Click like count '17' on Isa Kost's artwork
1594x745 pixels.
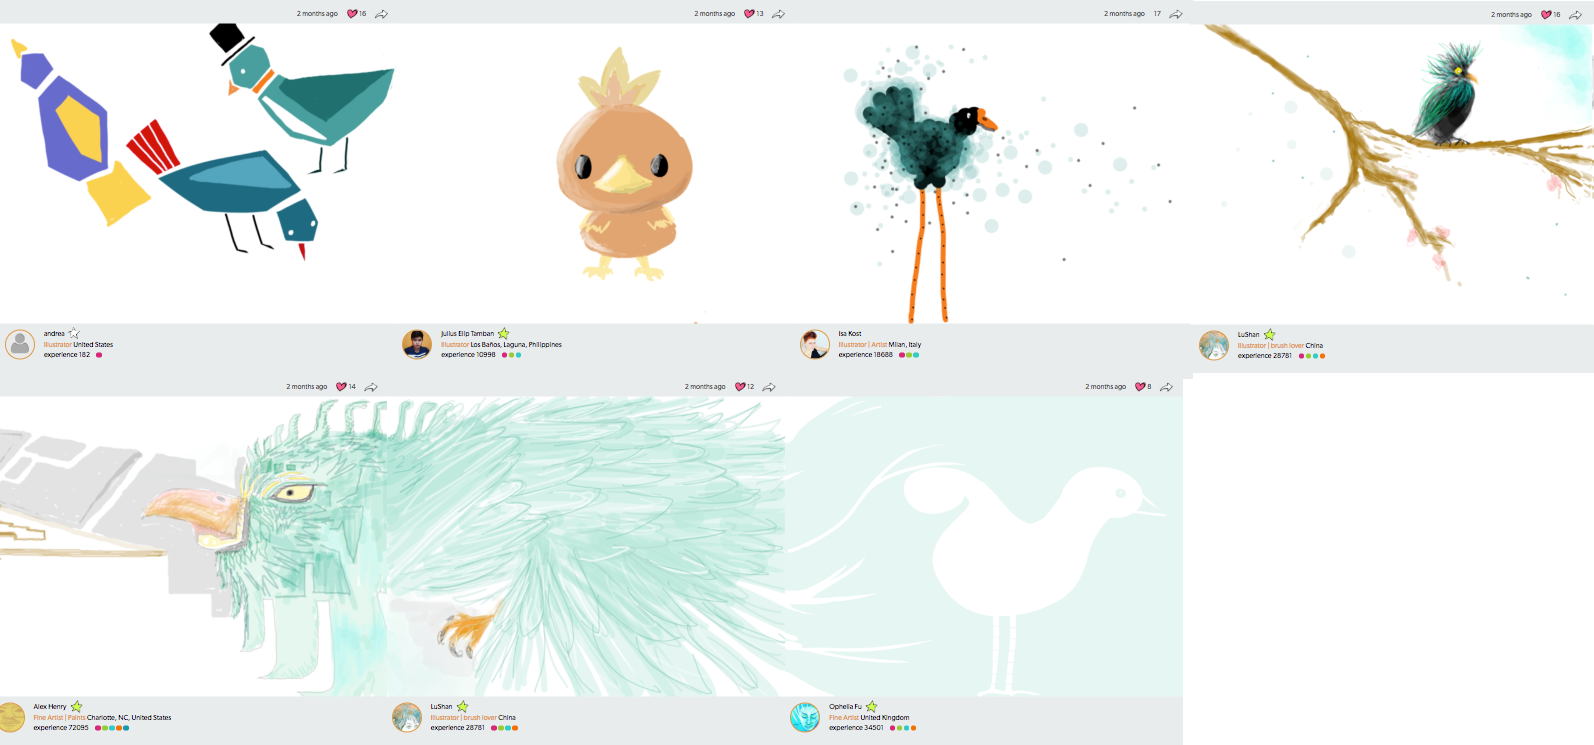coord(1157,14)
